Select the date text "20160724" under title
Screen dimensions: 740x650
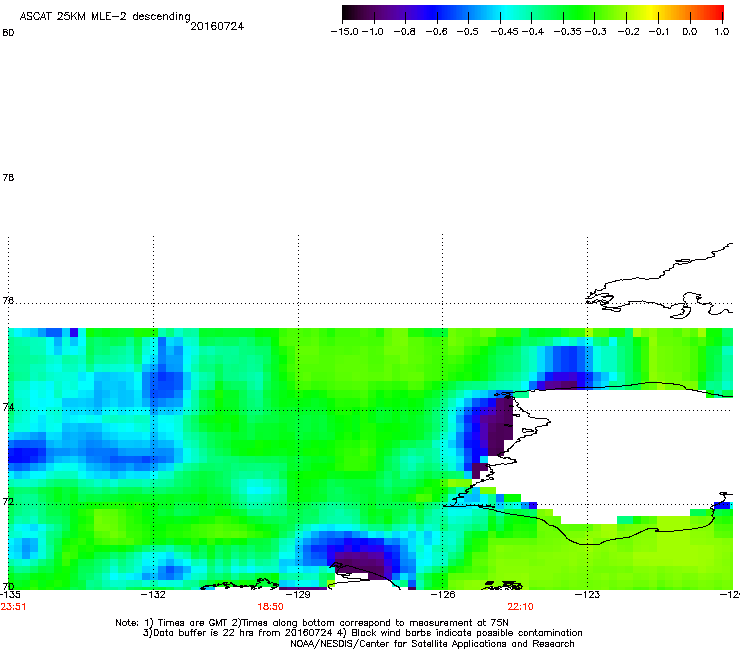(x=217, y=26)
